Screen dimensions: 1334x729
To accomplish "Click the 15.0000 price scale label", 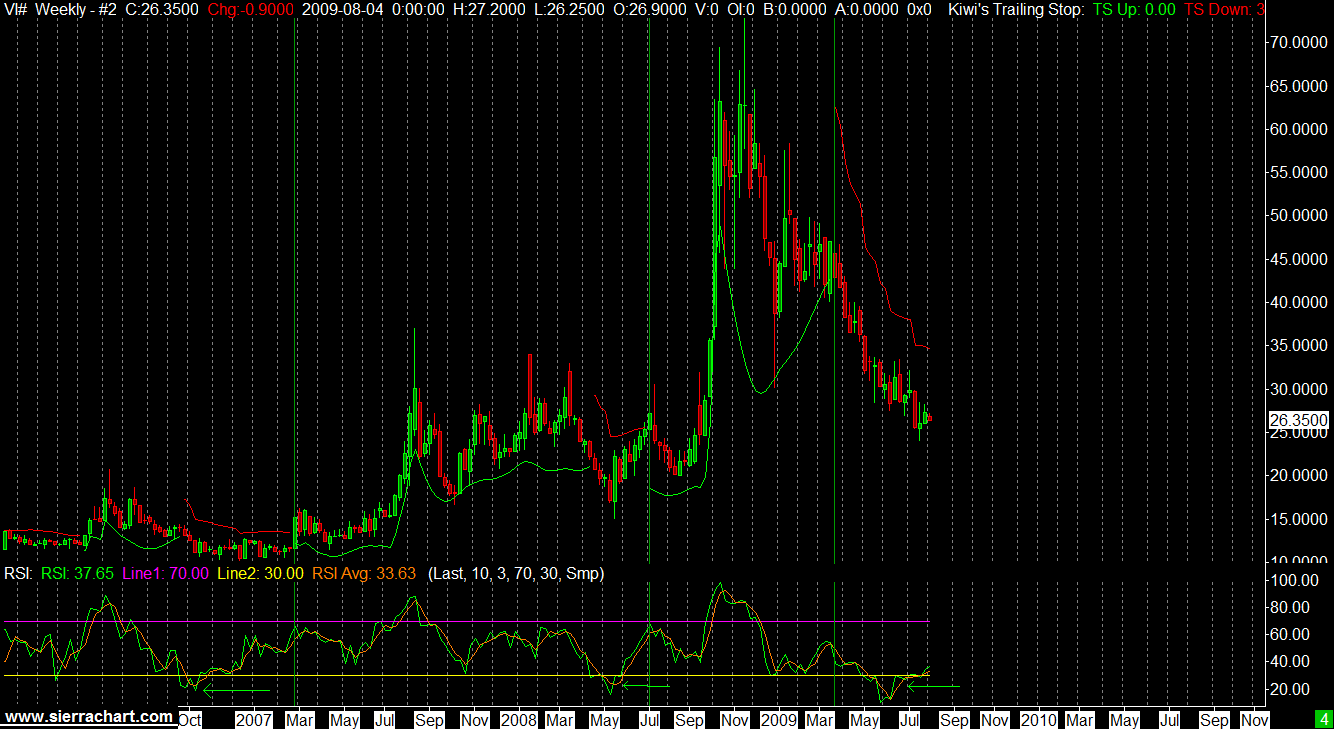I will 1298,518.
